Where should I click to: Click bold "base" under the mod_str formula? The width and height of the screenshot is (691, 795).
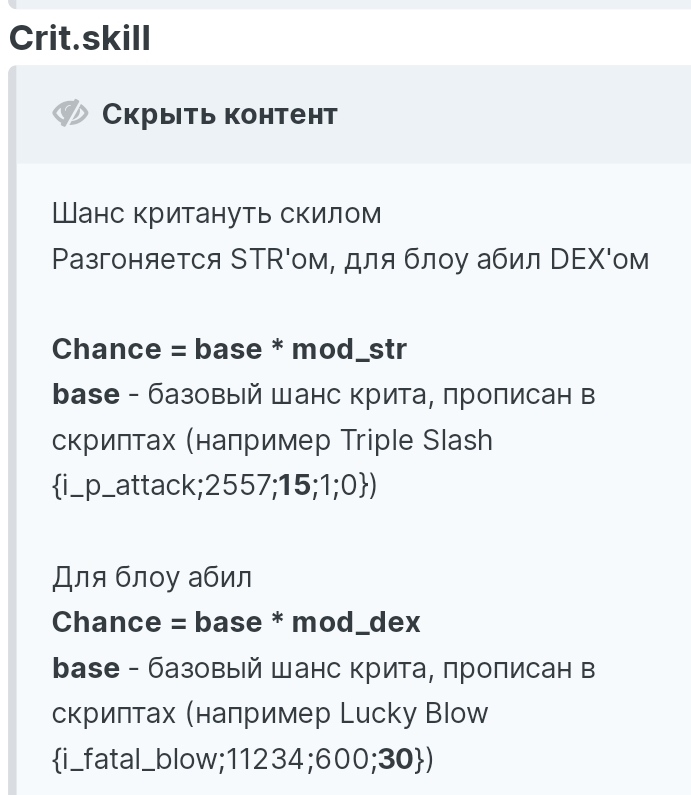(86, 395)
